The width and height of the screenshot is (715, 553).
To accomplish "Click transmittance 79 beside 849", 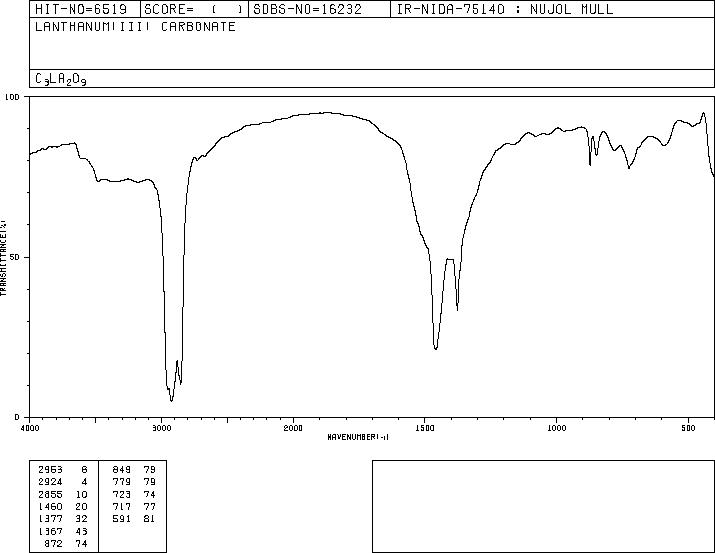I will (x=150, y=470).
